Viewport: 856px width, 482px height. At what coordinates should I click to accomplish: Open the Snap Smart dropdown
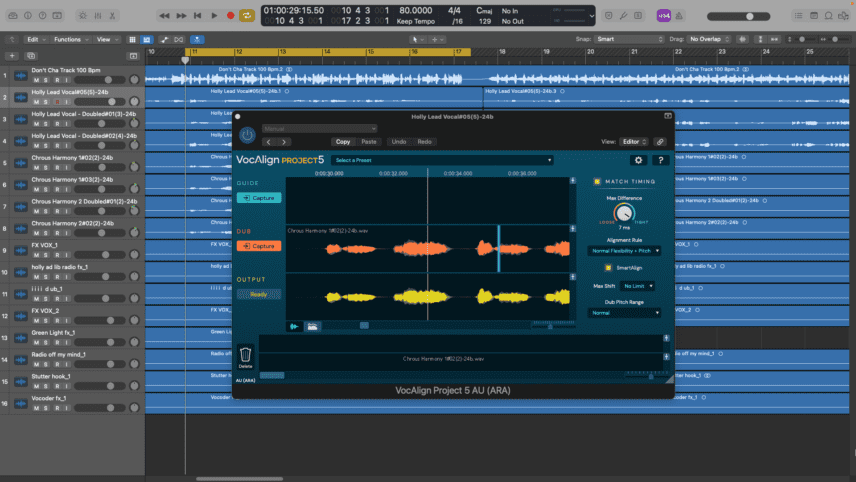tap(629, 39)
